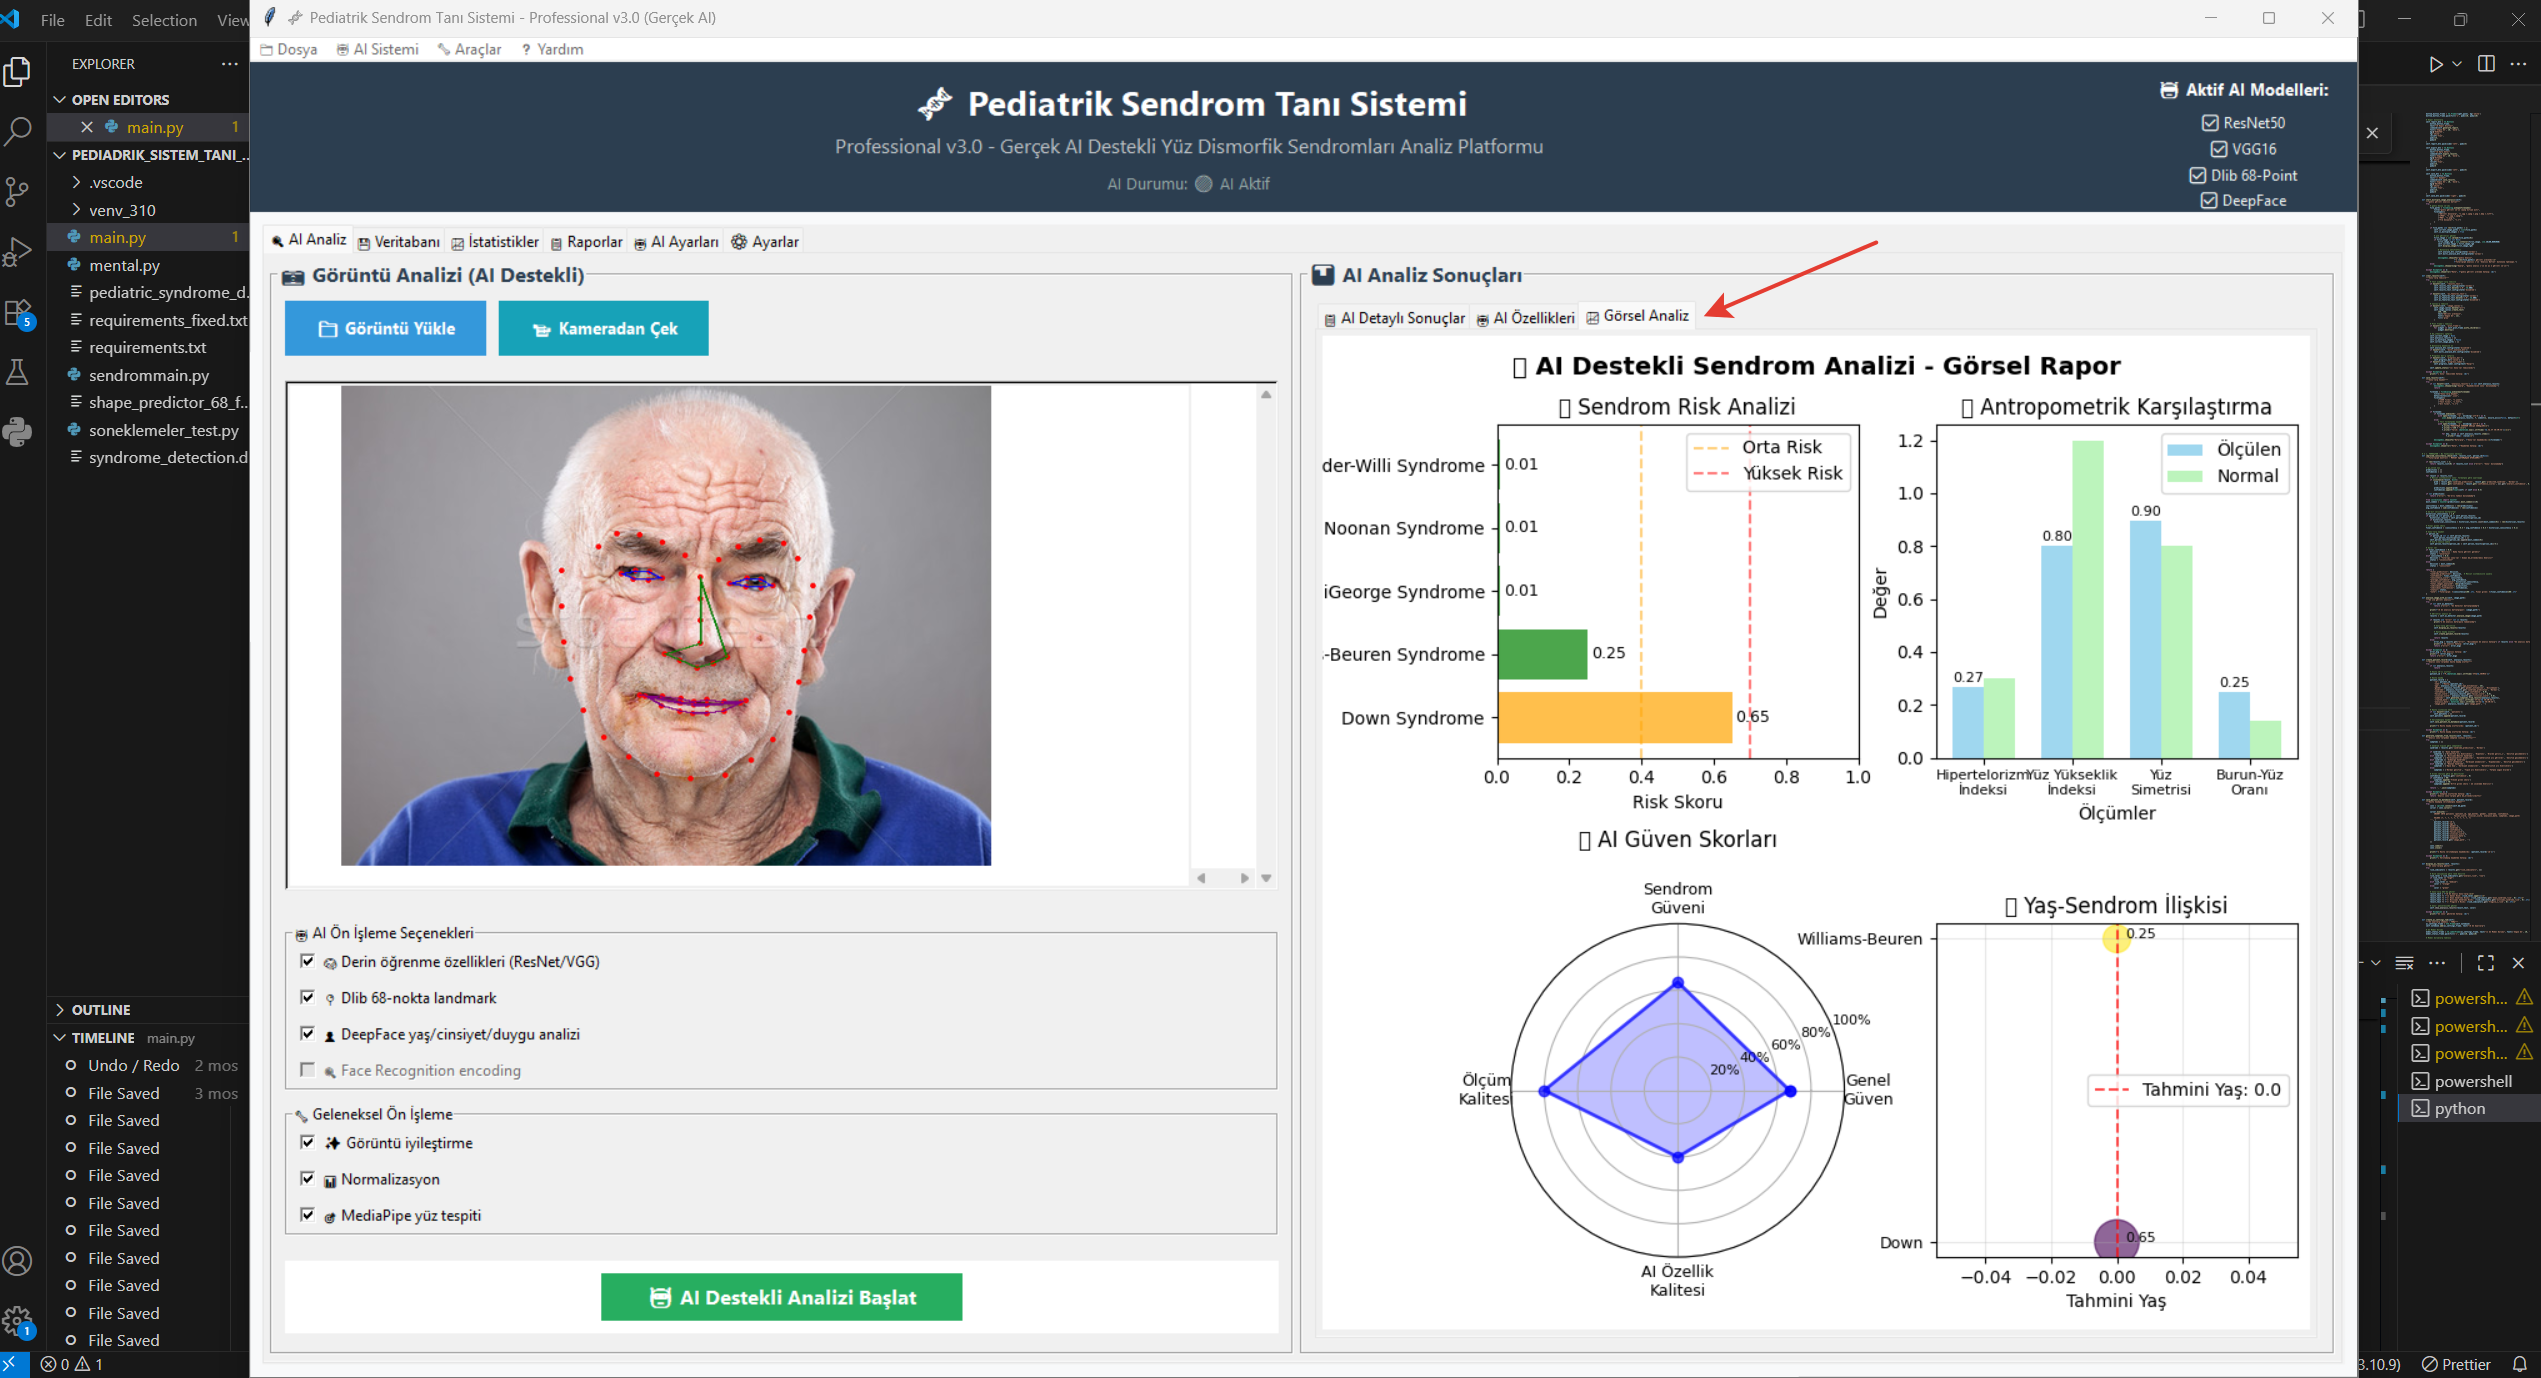
Task: Click the image viewer vertical scrollbar
Action: click(x=1266, y=636)
